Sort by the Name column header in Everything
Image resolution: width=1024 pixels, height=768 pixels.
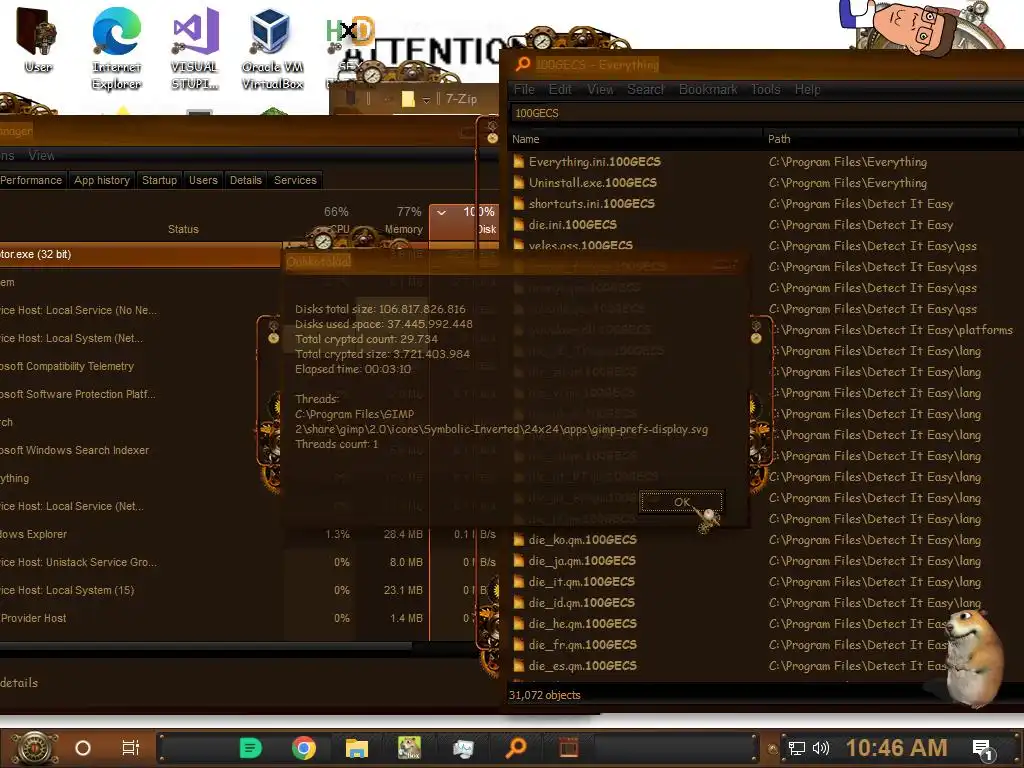(635, 139)
